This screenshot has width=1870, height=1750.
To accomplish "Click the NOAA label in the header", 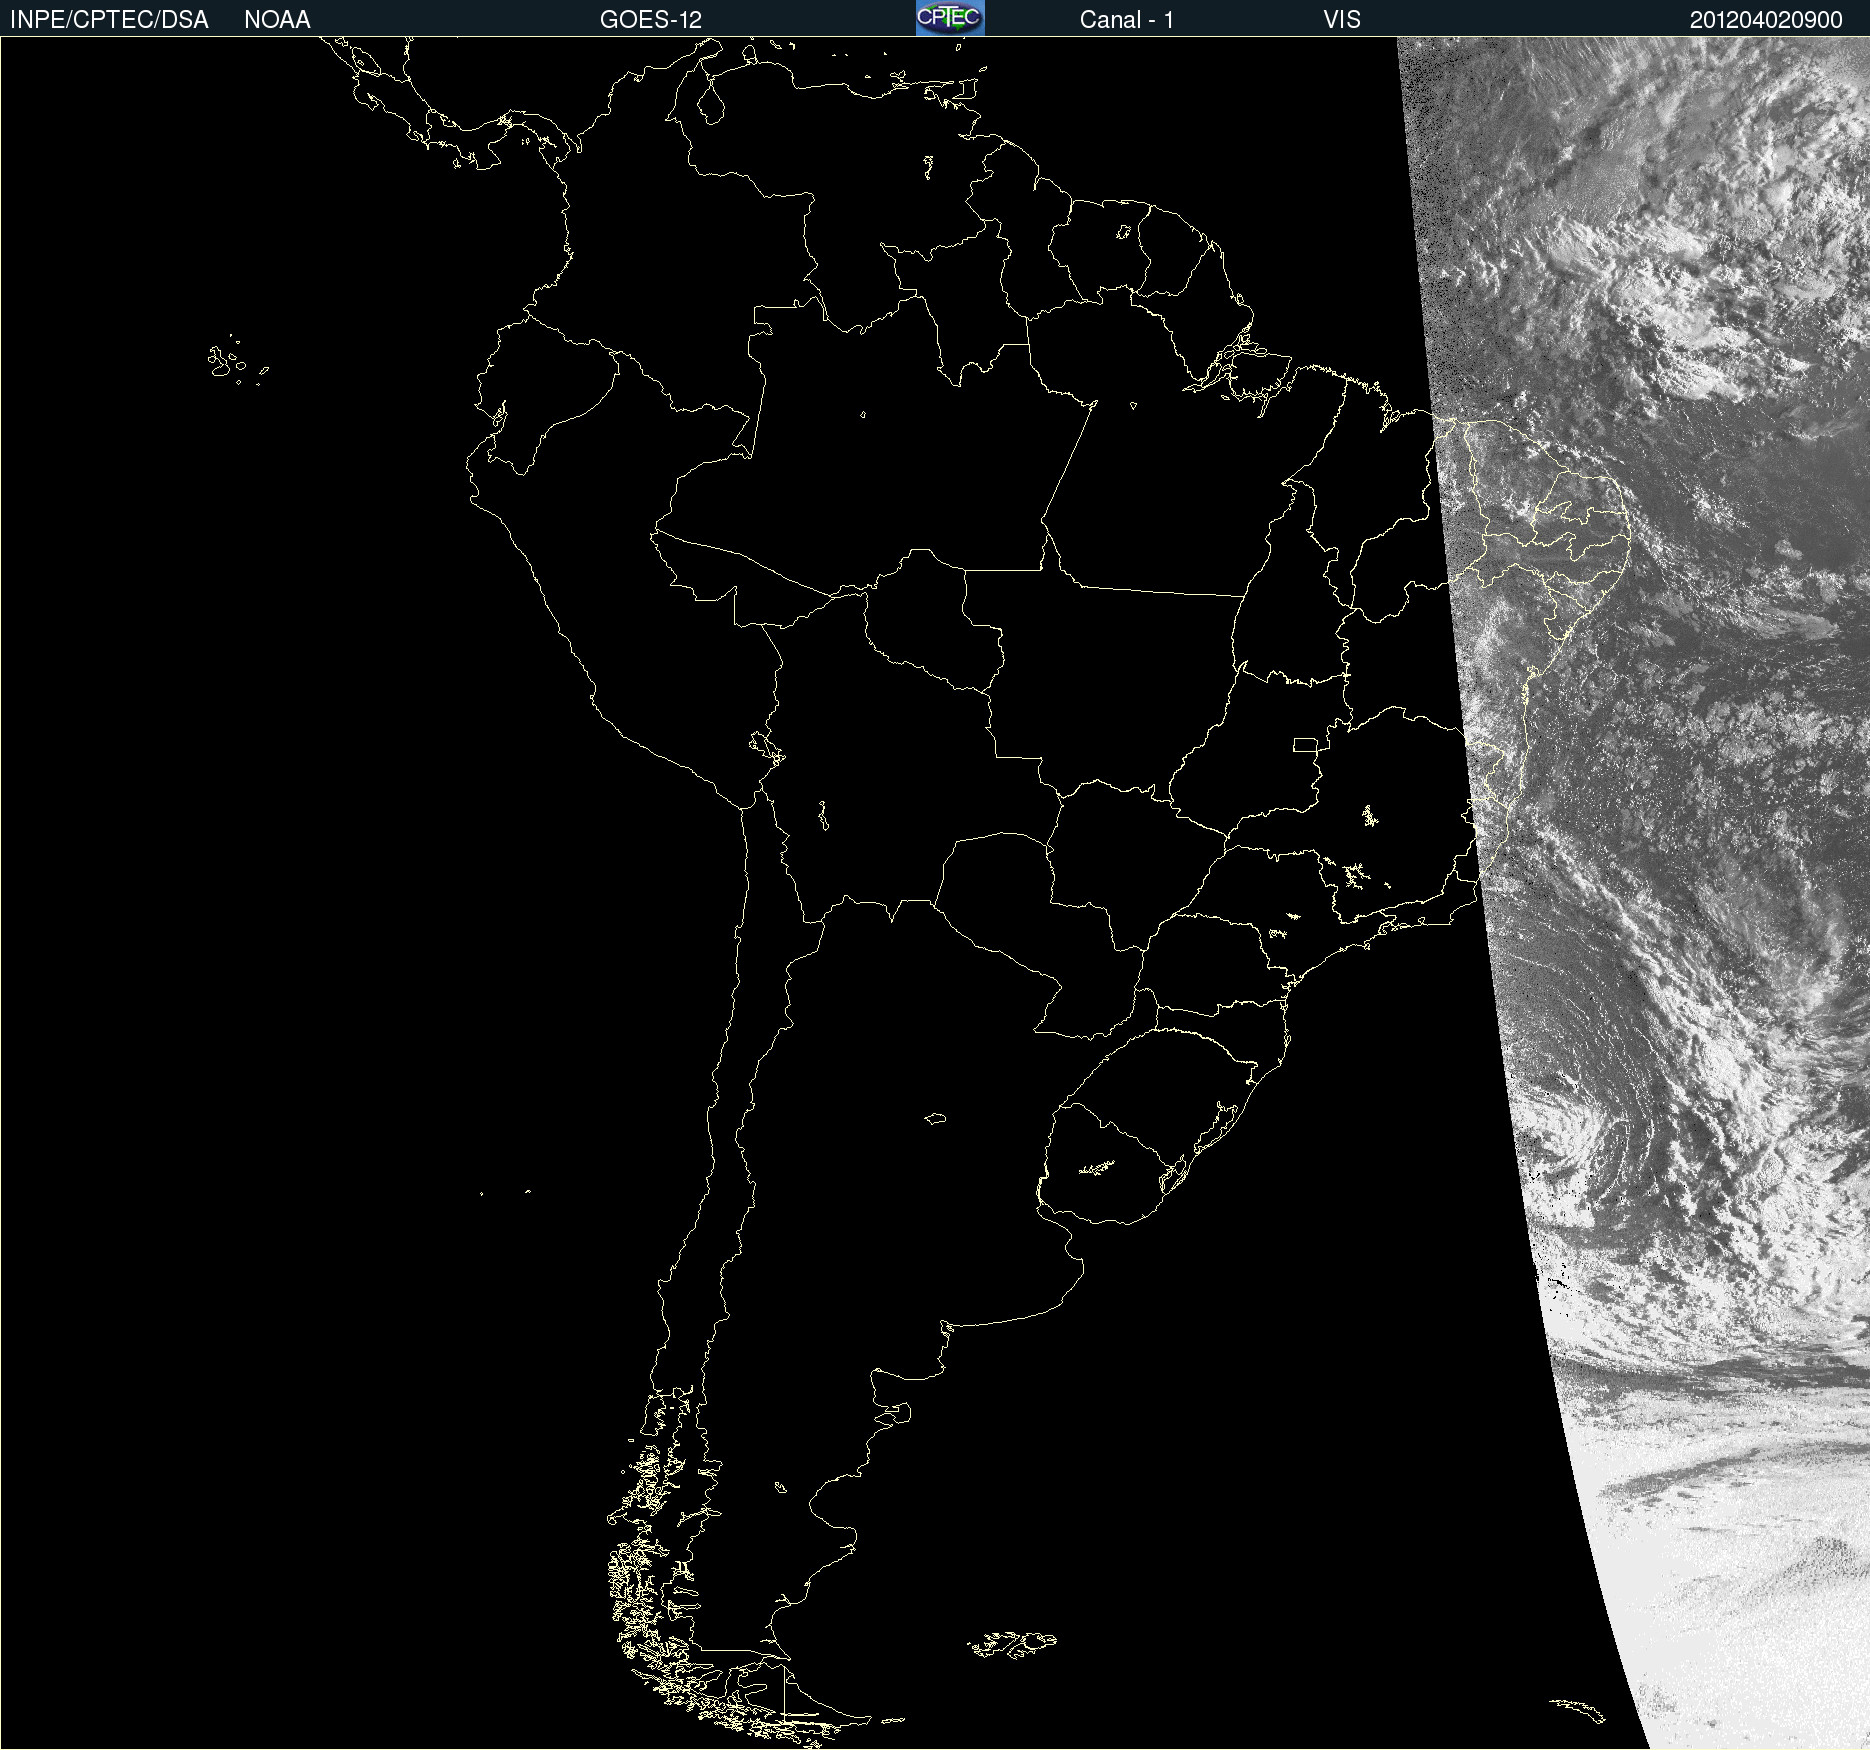I will (x=277, y=20).
